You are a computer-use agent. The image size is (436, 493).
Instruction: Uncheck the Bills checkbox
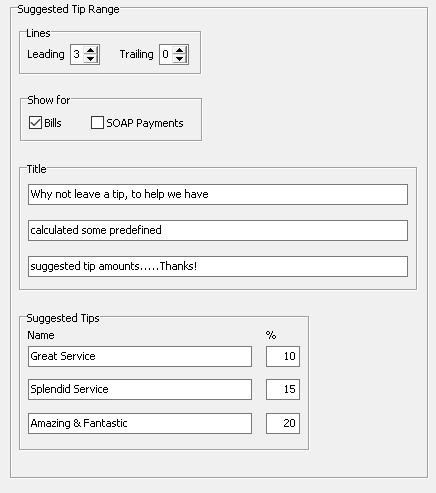coord(35,123)
